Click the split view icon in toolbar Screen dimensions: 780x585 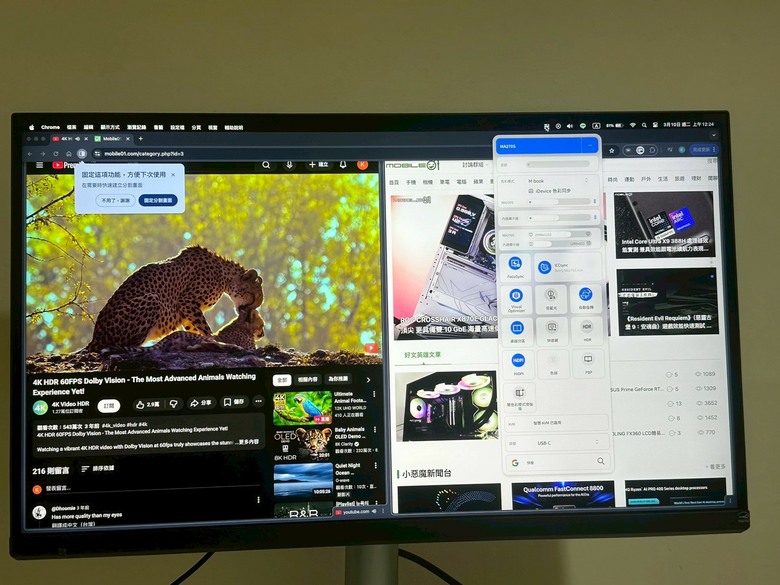82,154
